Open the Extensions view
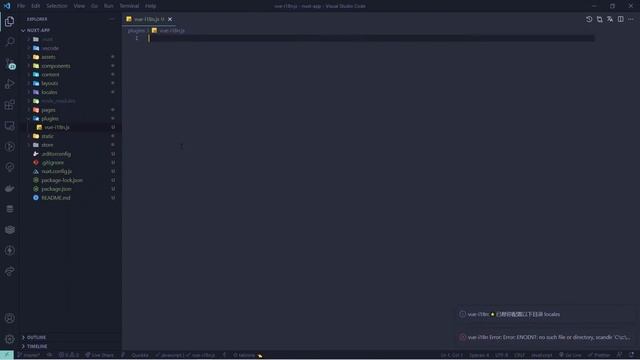 pyautogui.click(x=9, y=105)
